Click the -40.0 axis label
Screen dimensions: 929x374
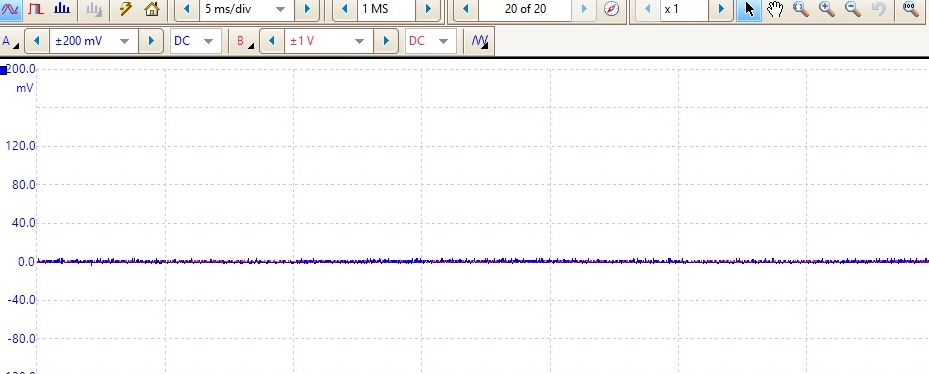pyautogui.click(x=23, y=300)
